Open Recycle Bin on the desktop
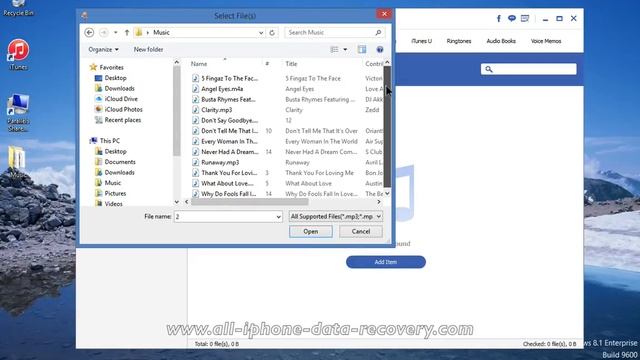The image size is (640, 360). pyautogui.click(x=18, y=8)
